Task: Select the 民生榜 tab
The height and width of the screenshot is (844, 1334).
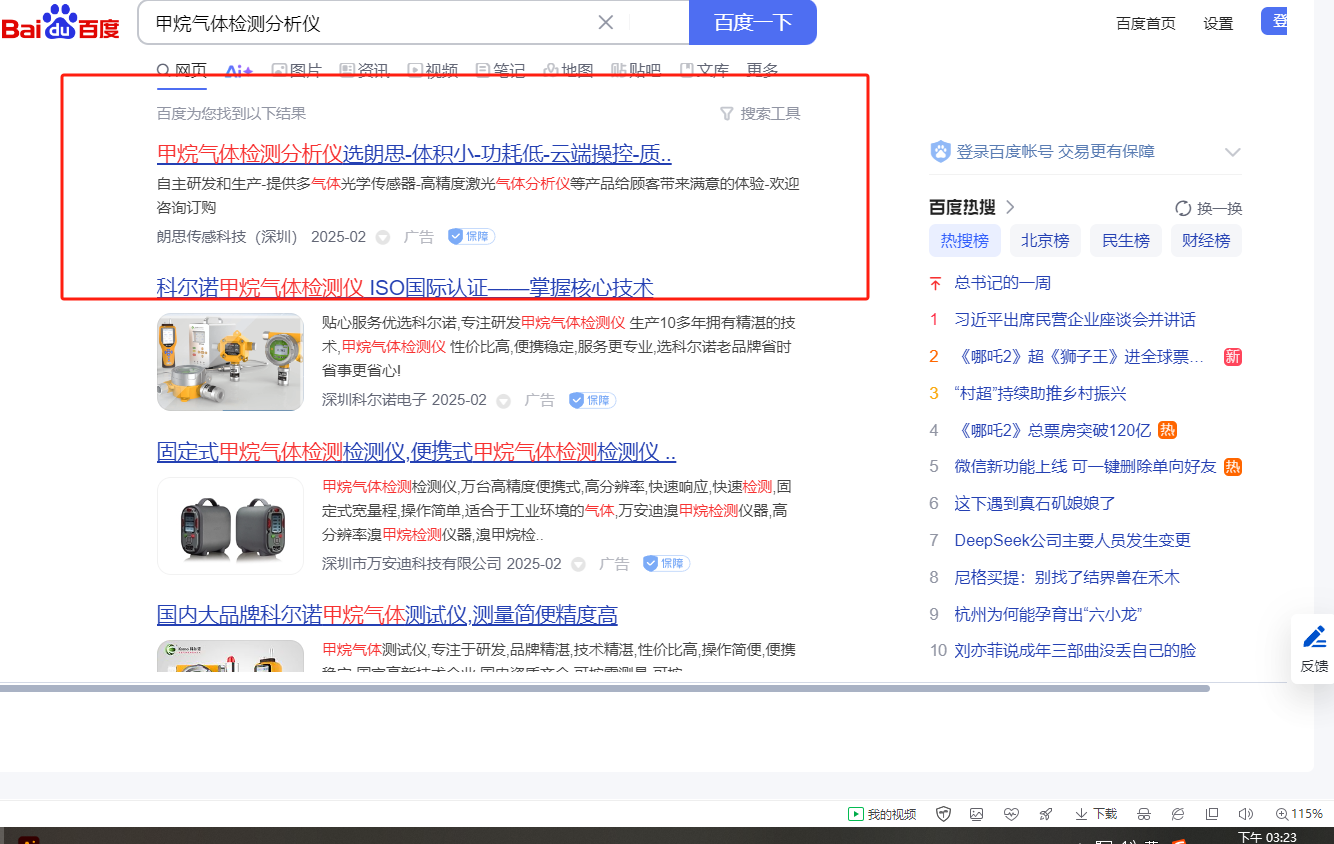Action: coord(1126,241)
